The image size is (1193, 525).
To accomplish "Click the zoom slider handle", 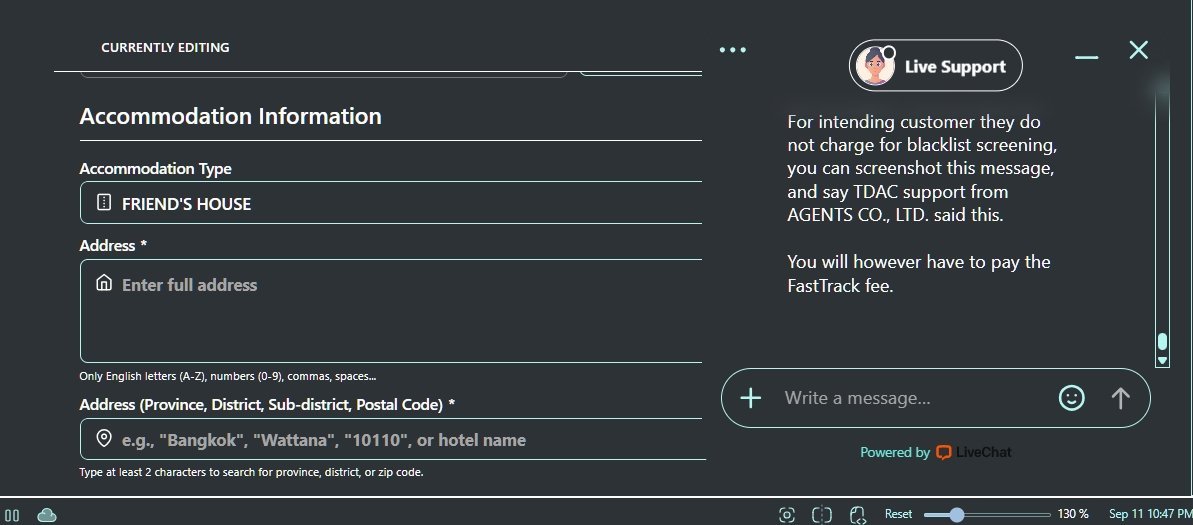I will [x=957, y=514].
